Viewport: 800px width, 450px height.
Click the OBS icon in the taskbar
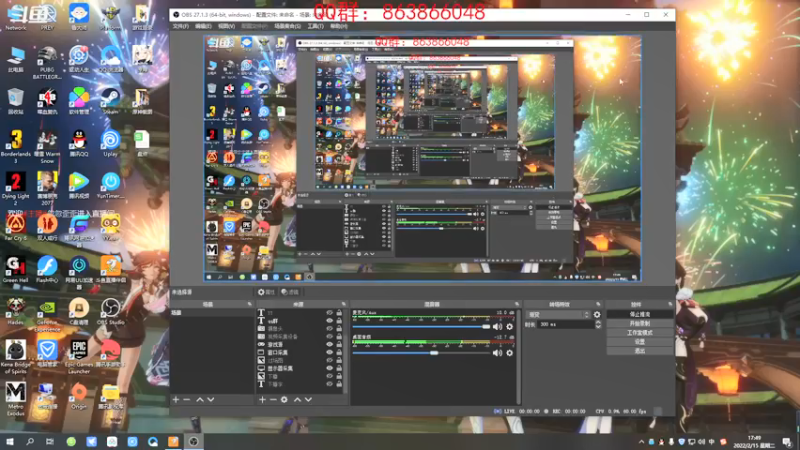pos(194,442)
